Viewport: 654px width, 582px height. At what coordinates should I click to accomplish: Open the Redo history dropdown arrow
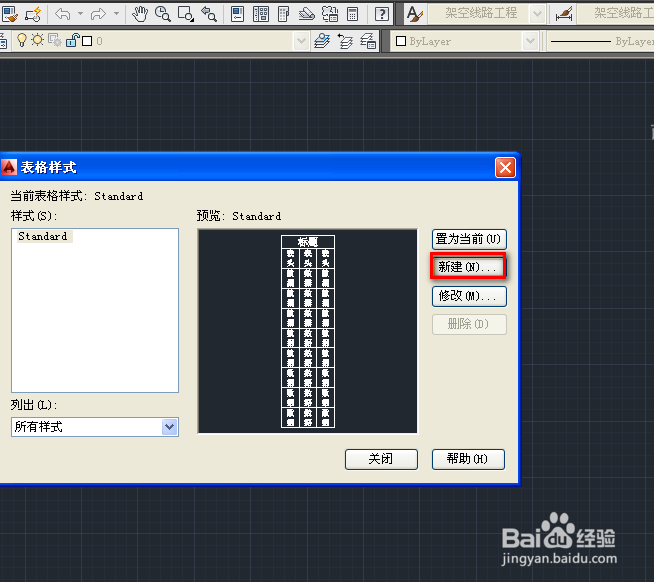pyautogui.click(x=117, y=14)
